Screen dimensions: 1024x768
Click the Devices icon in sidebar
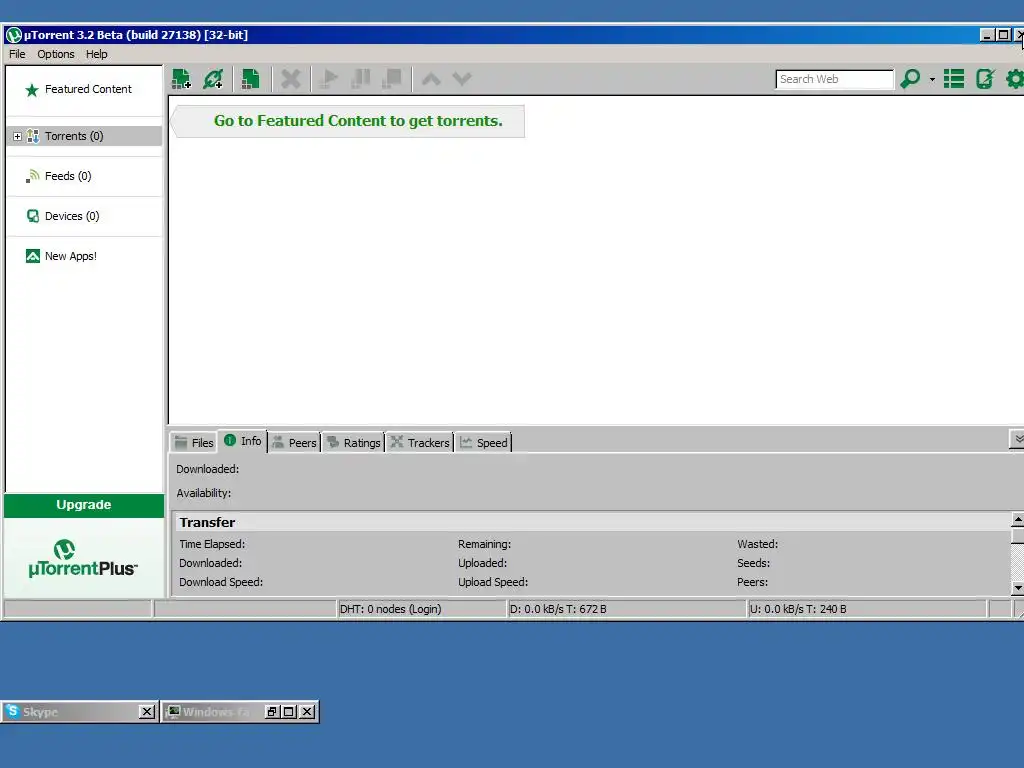(33, 216)
